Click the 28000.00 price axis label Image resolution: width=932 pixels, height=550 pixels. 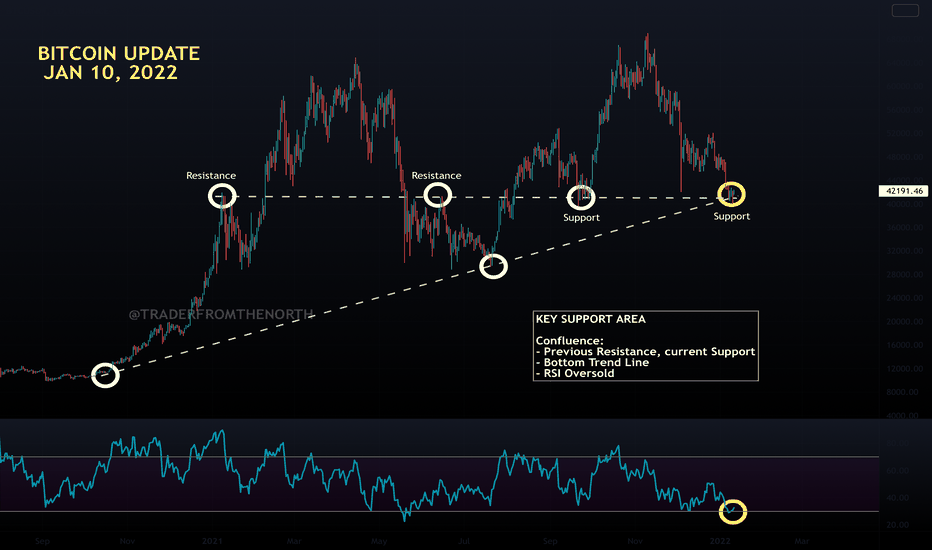[906, 275]
